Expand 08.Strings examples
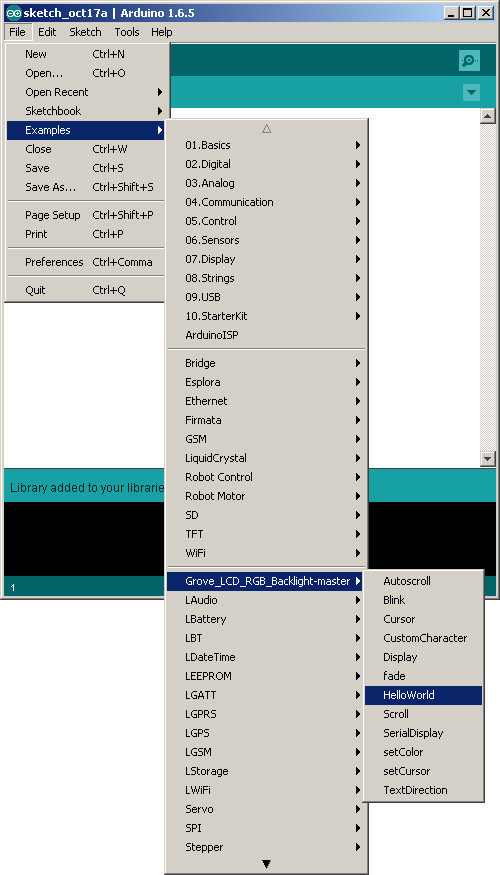 266,278
